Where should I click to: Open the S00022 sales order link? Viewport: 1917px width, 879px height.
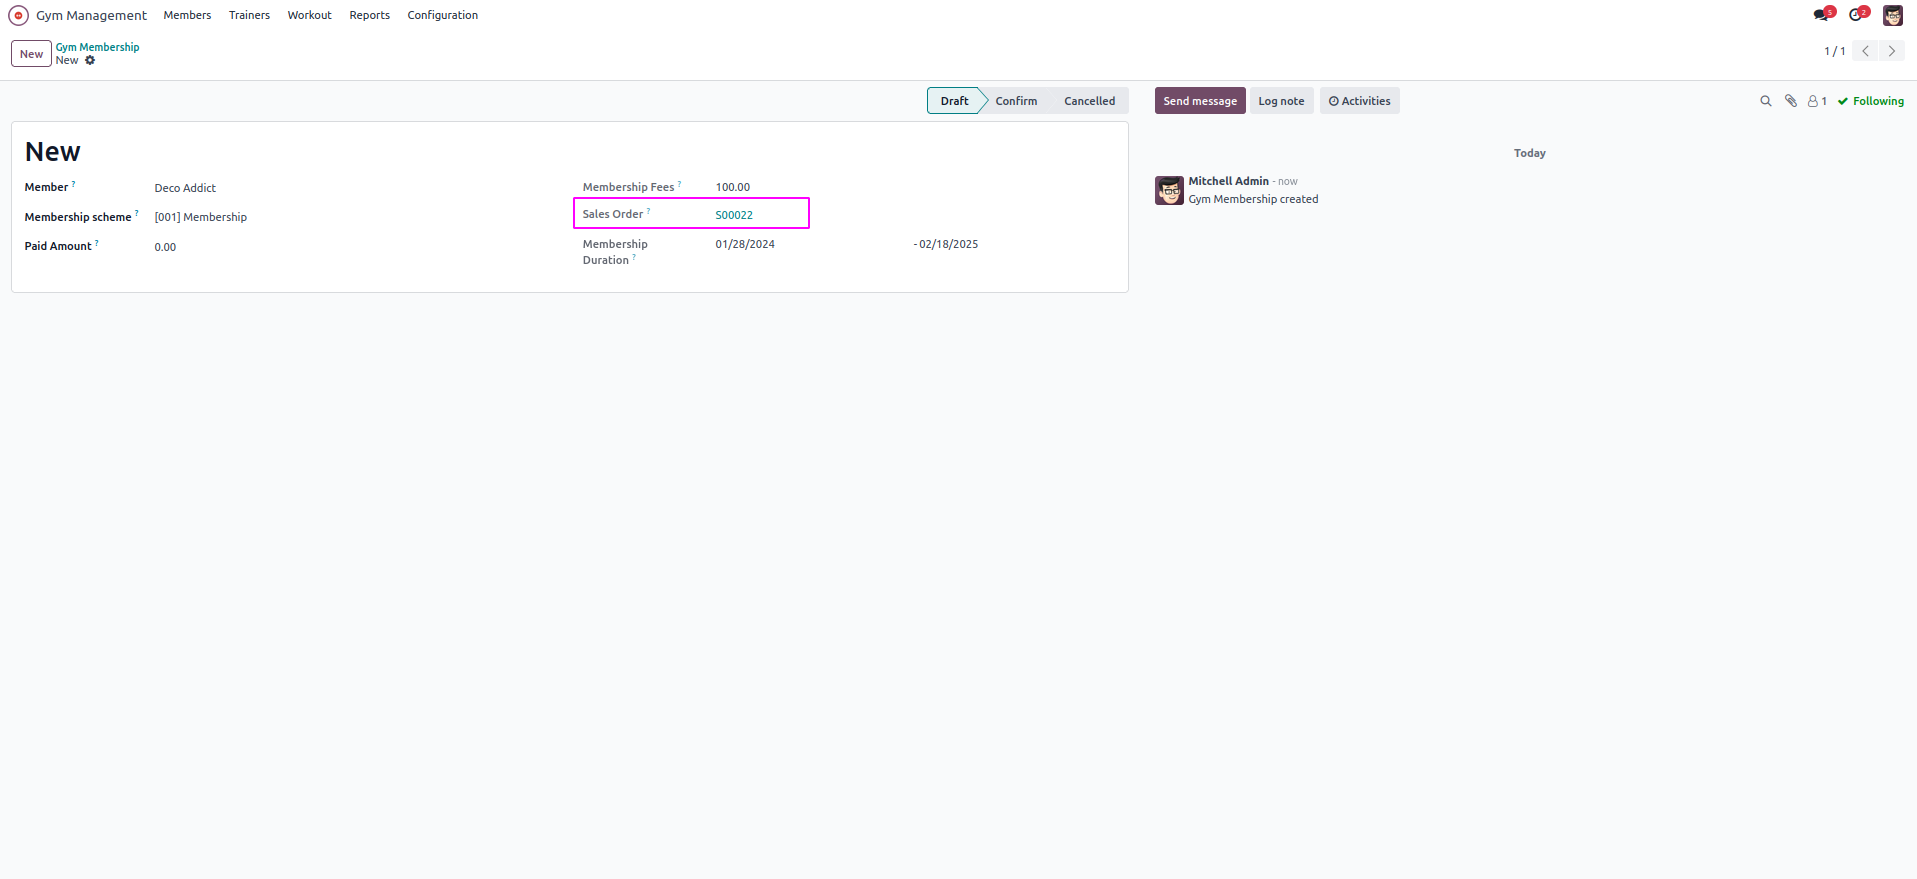click(x=734, y=215)
